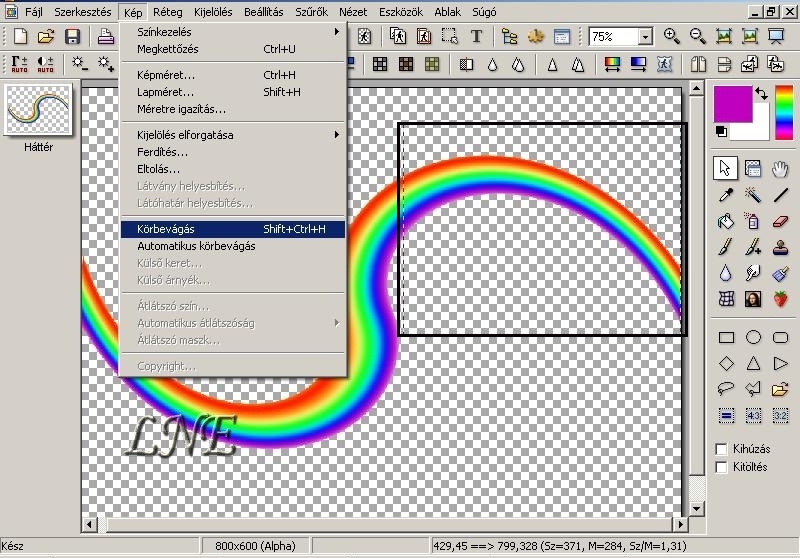The width and height of the screenshot is (800, 558).
Task: Insert text with the T tool
Action: point(476,37)
